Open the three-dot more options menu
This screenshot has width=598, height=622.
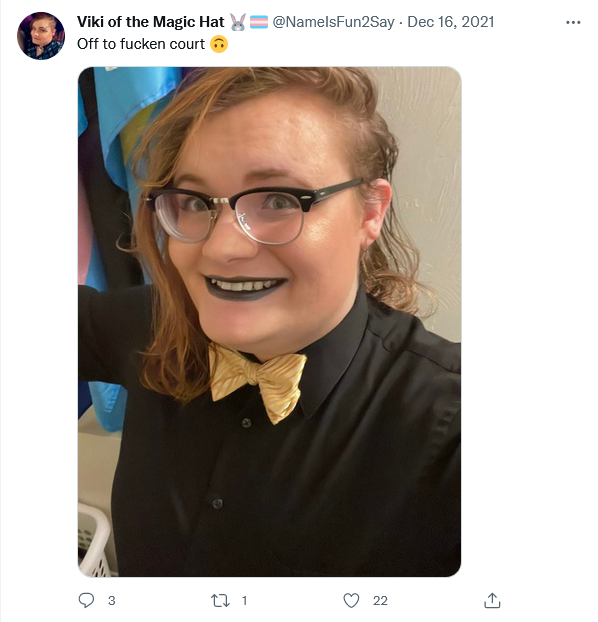point(573,23)
